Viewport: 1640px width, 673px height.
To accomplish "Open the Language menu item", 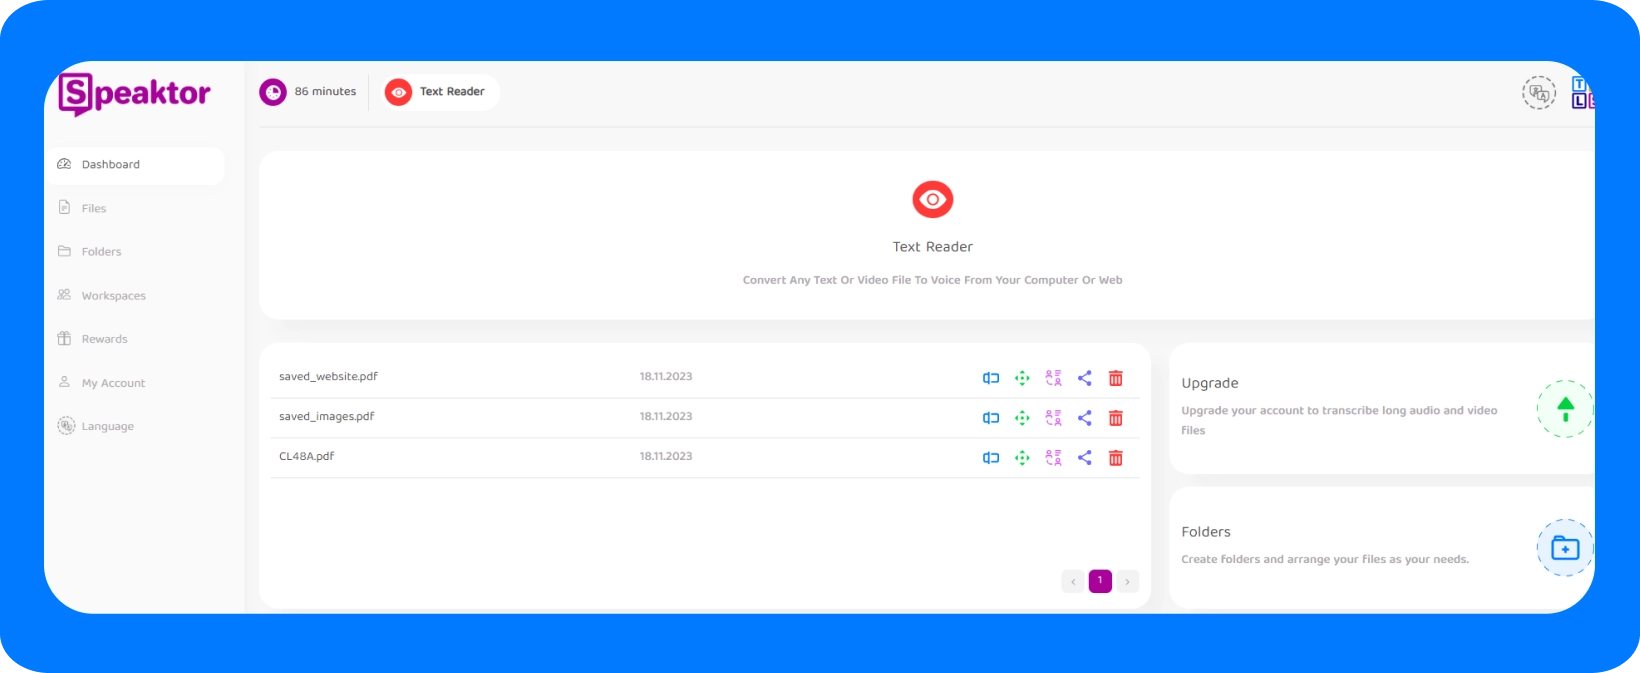I will [x=95, y=426].
